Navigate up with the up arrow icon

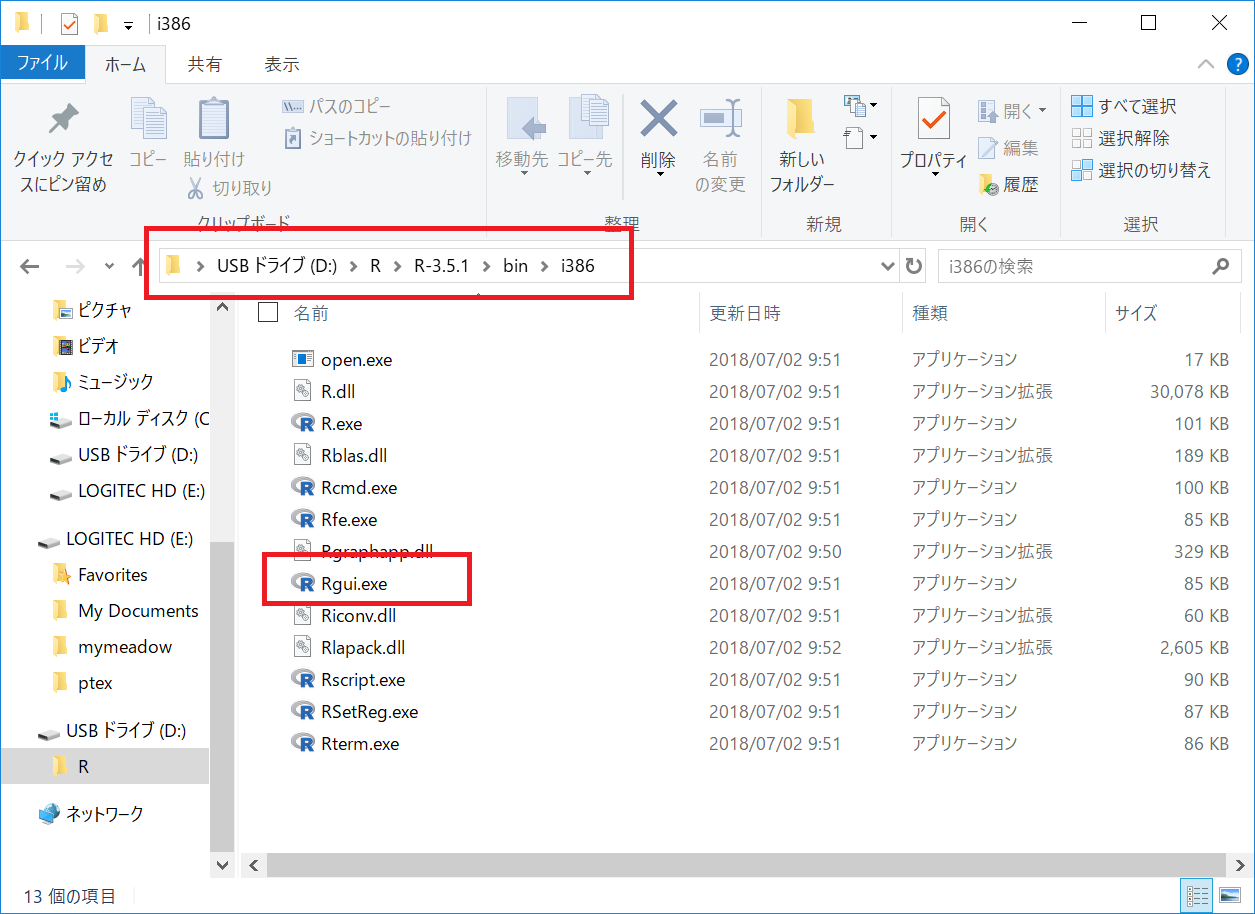pyautogui.click(x=139, y=266)
